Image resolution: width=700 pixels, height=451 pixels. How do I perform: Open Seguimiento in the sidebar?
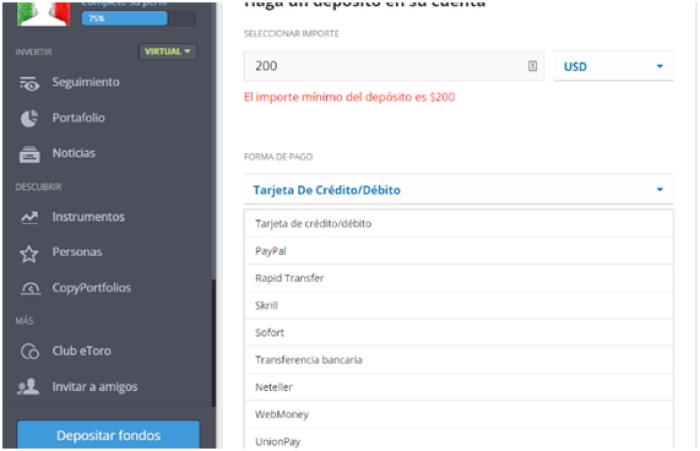coord(86,82)
